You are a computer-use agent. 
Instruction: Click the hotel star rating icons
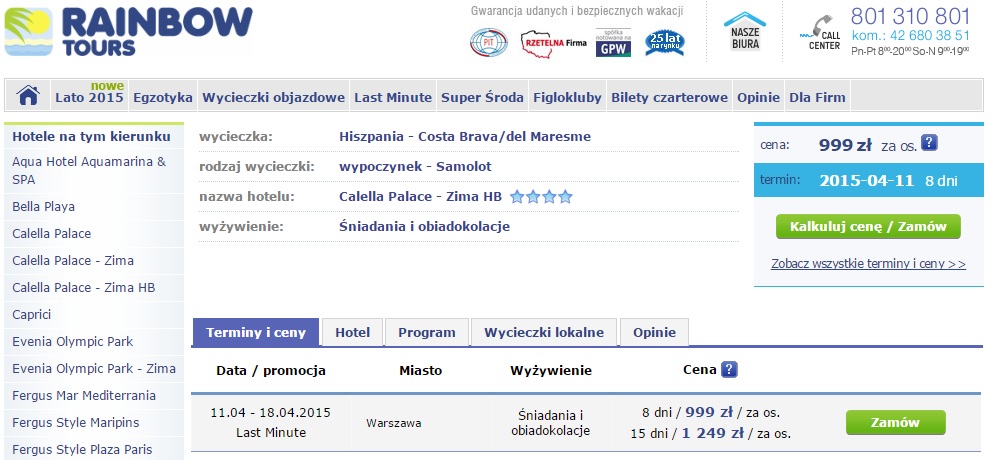click(541, 197)
